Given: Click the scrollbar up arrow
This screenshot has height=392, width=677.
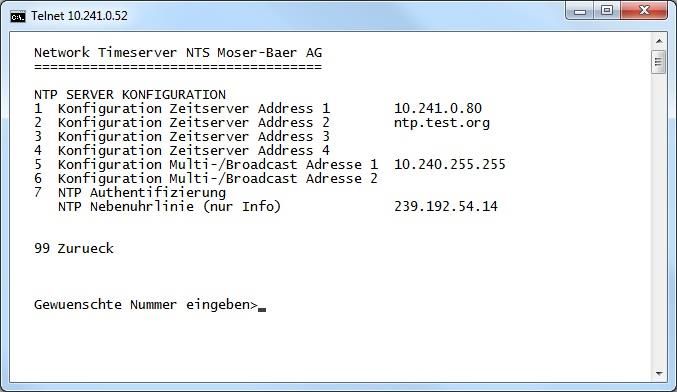Looking at the screenshot, I should tap(659, 41).
